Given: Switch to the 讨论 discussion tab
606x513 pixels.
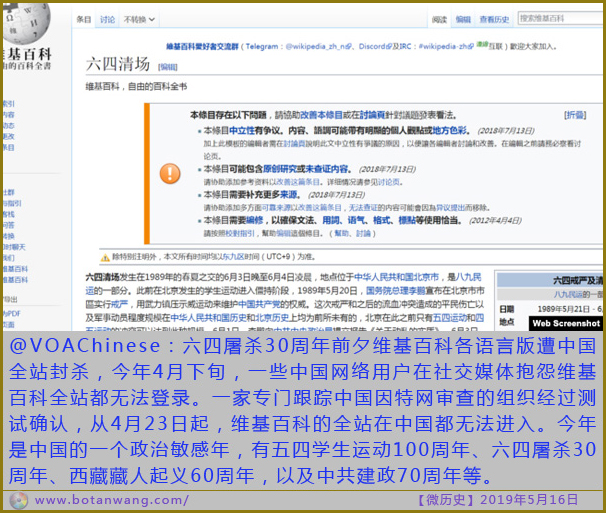Looking at the screenshot, I should pos(107,19).
